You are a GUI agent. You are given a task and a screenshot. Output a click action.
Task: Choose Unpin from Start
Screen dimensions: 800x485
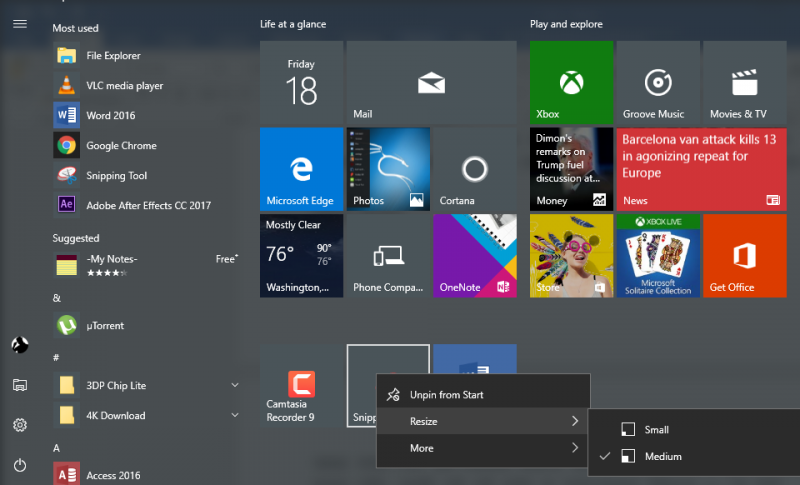446,395
